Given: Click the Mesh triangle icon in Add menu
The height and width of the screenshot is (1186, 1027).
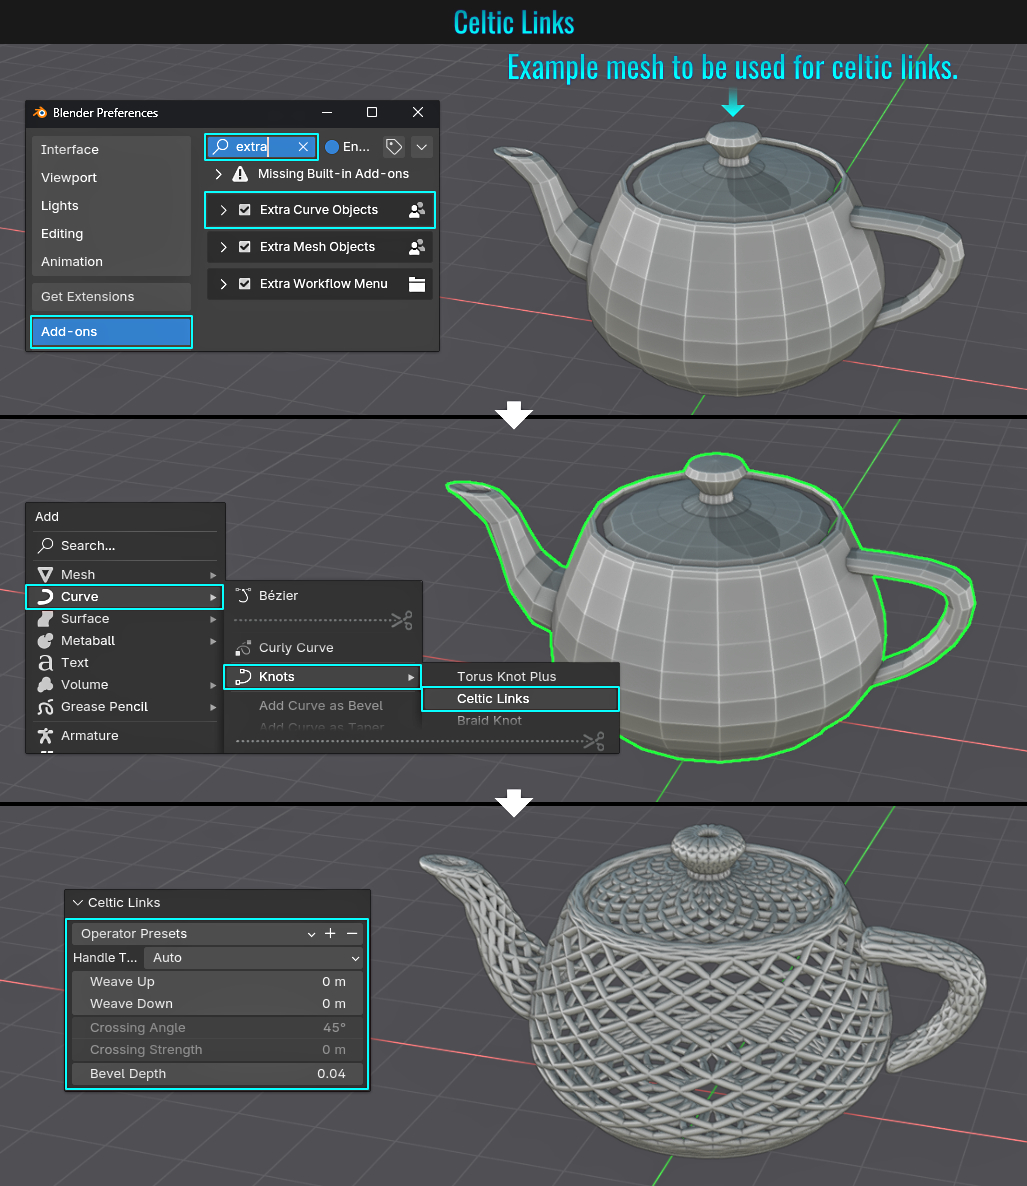Looking at the screenshot, I should point(45,575).
